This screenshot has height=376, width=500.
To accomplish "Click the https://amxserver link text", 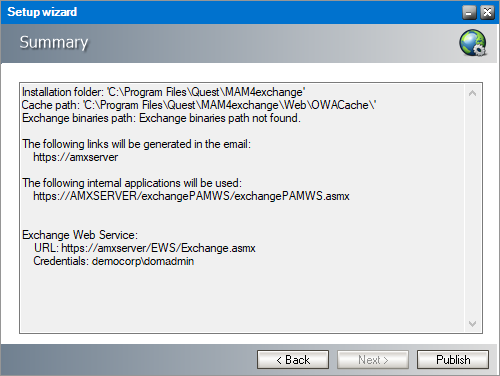I will [x=76, y=157].
